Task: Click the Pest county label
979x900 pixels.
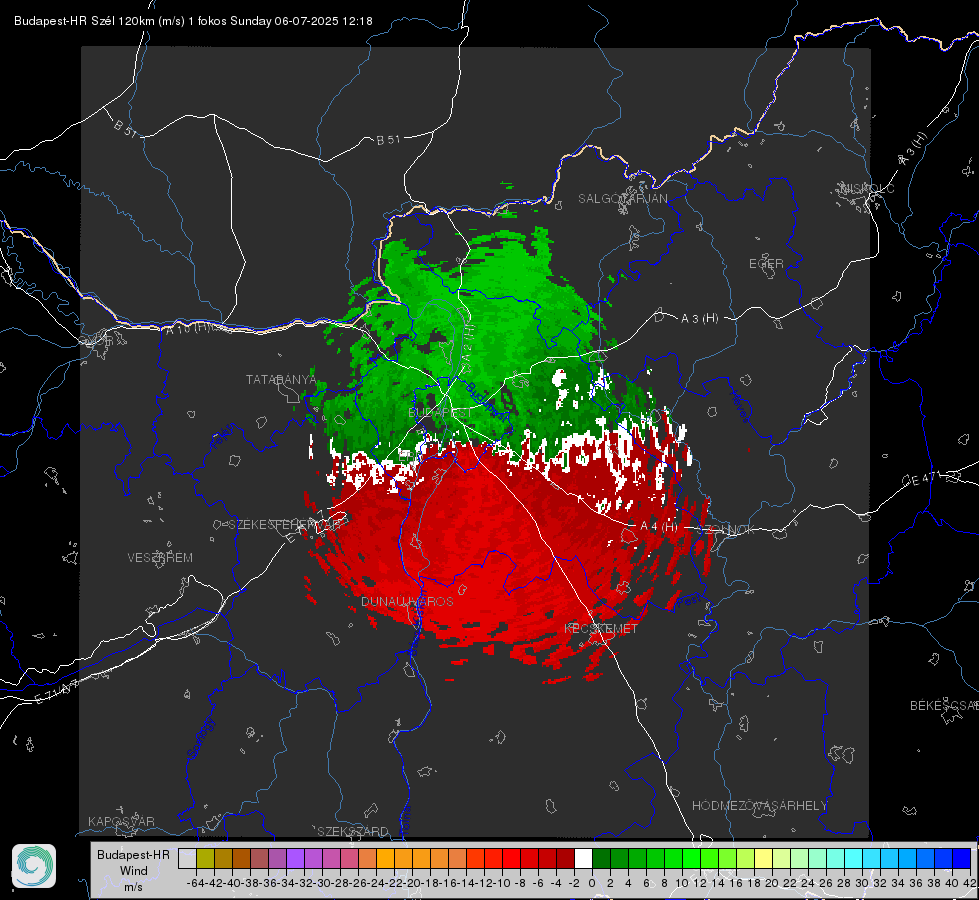Action: pyautogui.click(x=687, y=601)
